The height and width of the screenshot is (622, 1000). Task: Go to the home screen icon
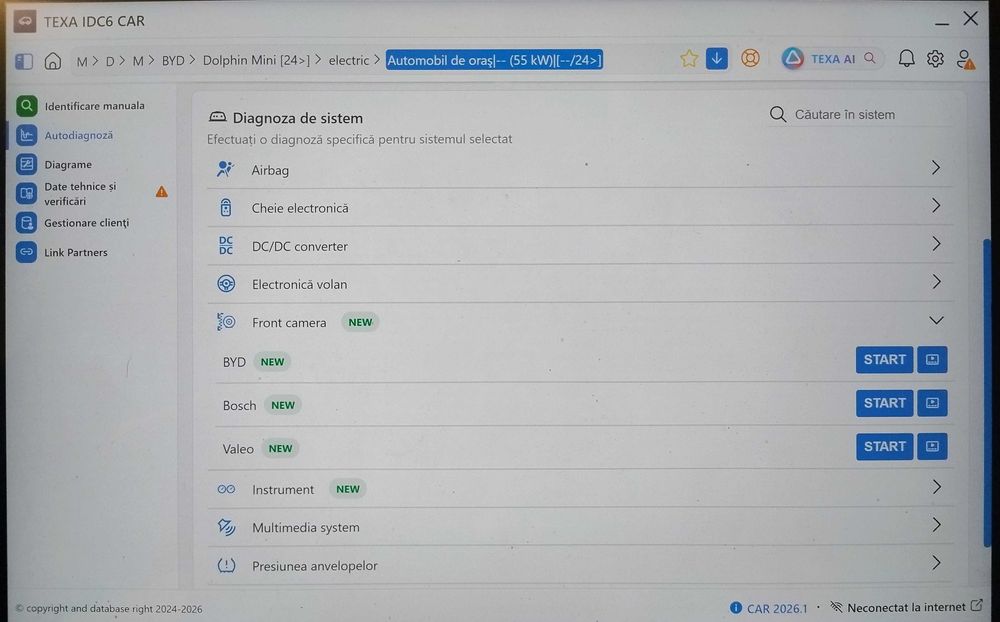point(53,61)
